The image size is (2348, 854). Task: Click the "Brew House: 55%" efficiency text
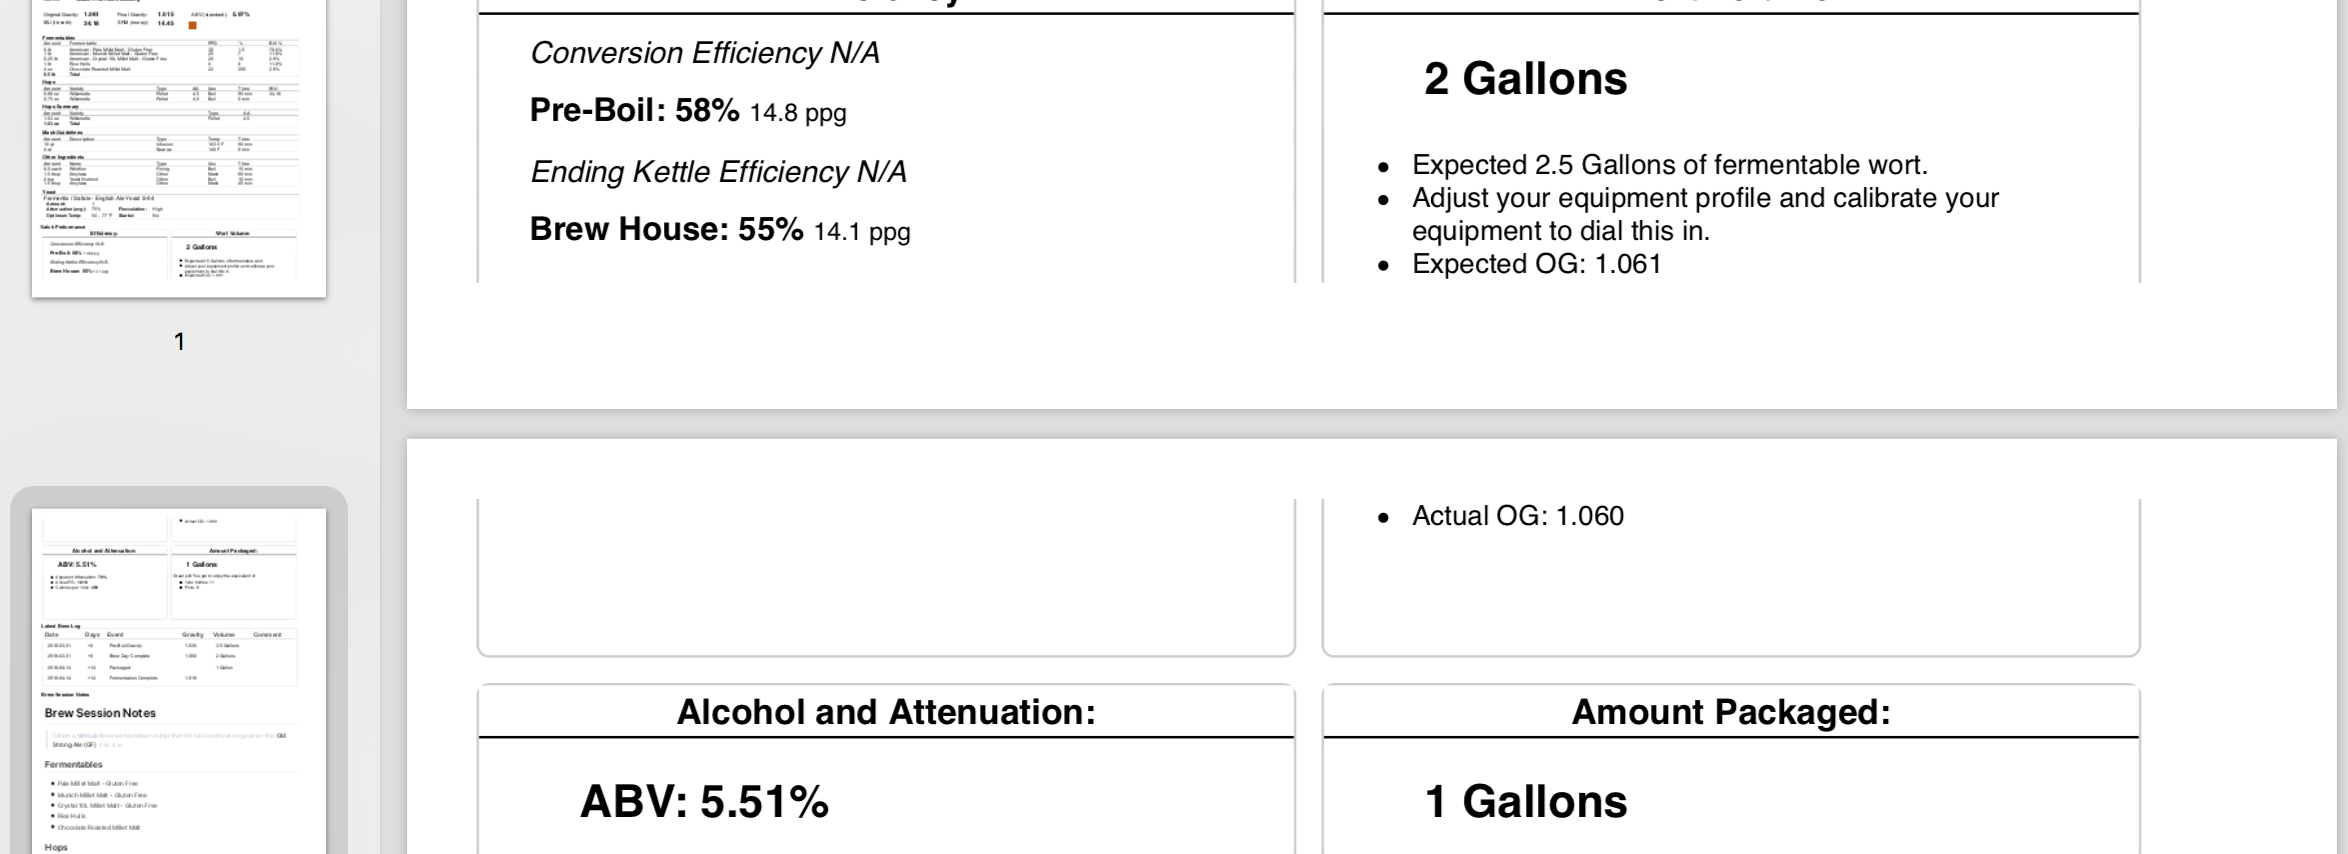[666, 230]
